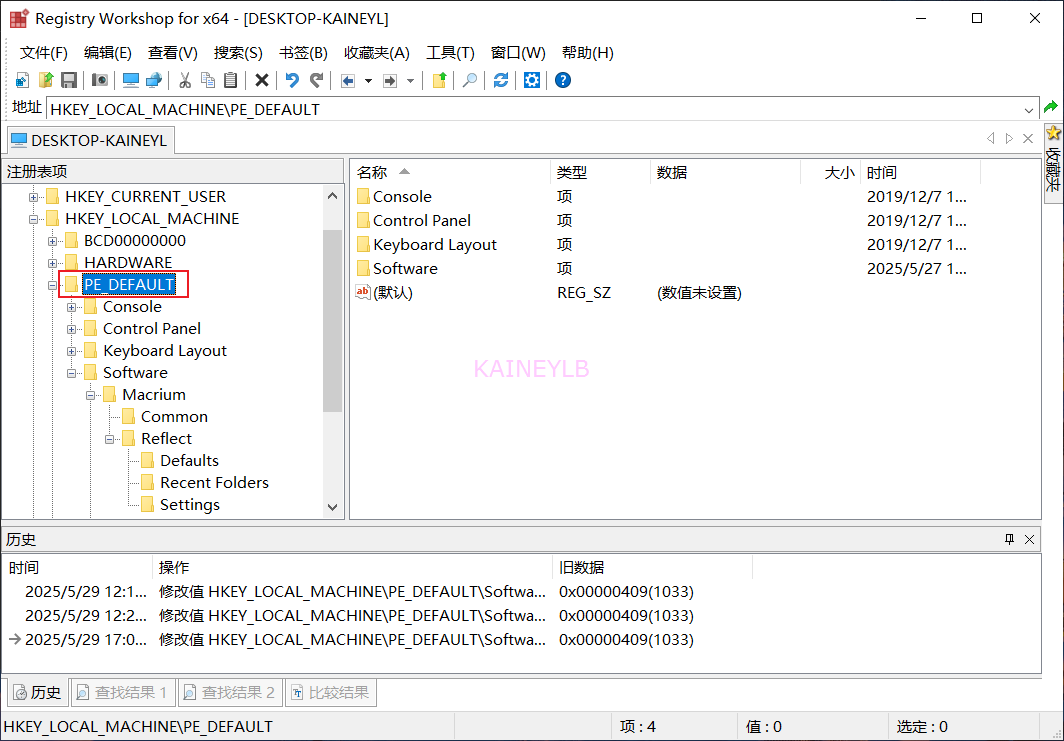This screenshot has width=1064, height=741.
Task: Collapse the Macrium tree node
Action: (90, 395)
